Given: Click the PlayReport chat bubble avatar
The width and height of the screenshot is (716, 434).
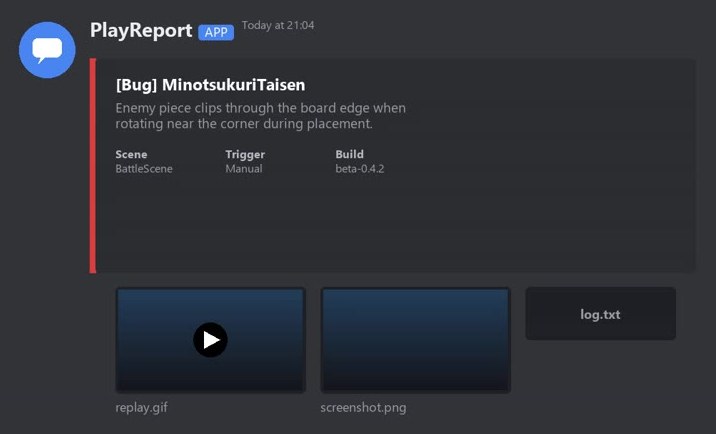Looking at the screenshot, I should click(x=47, y=50).
